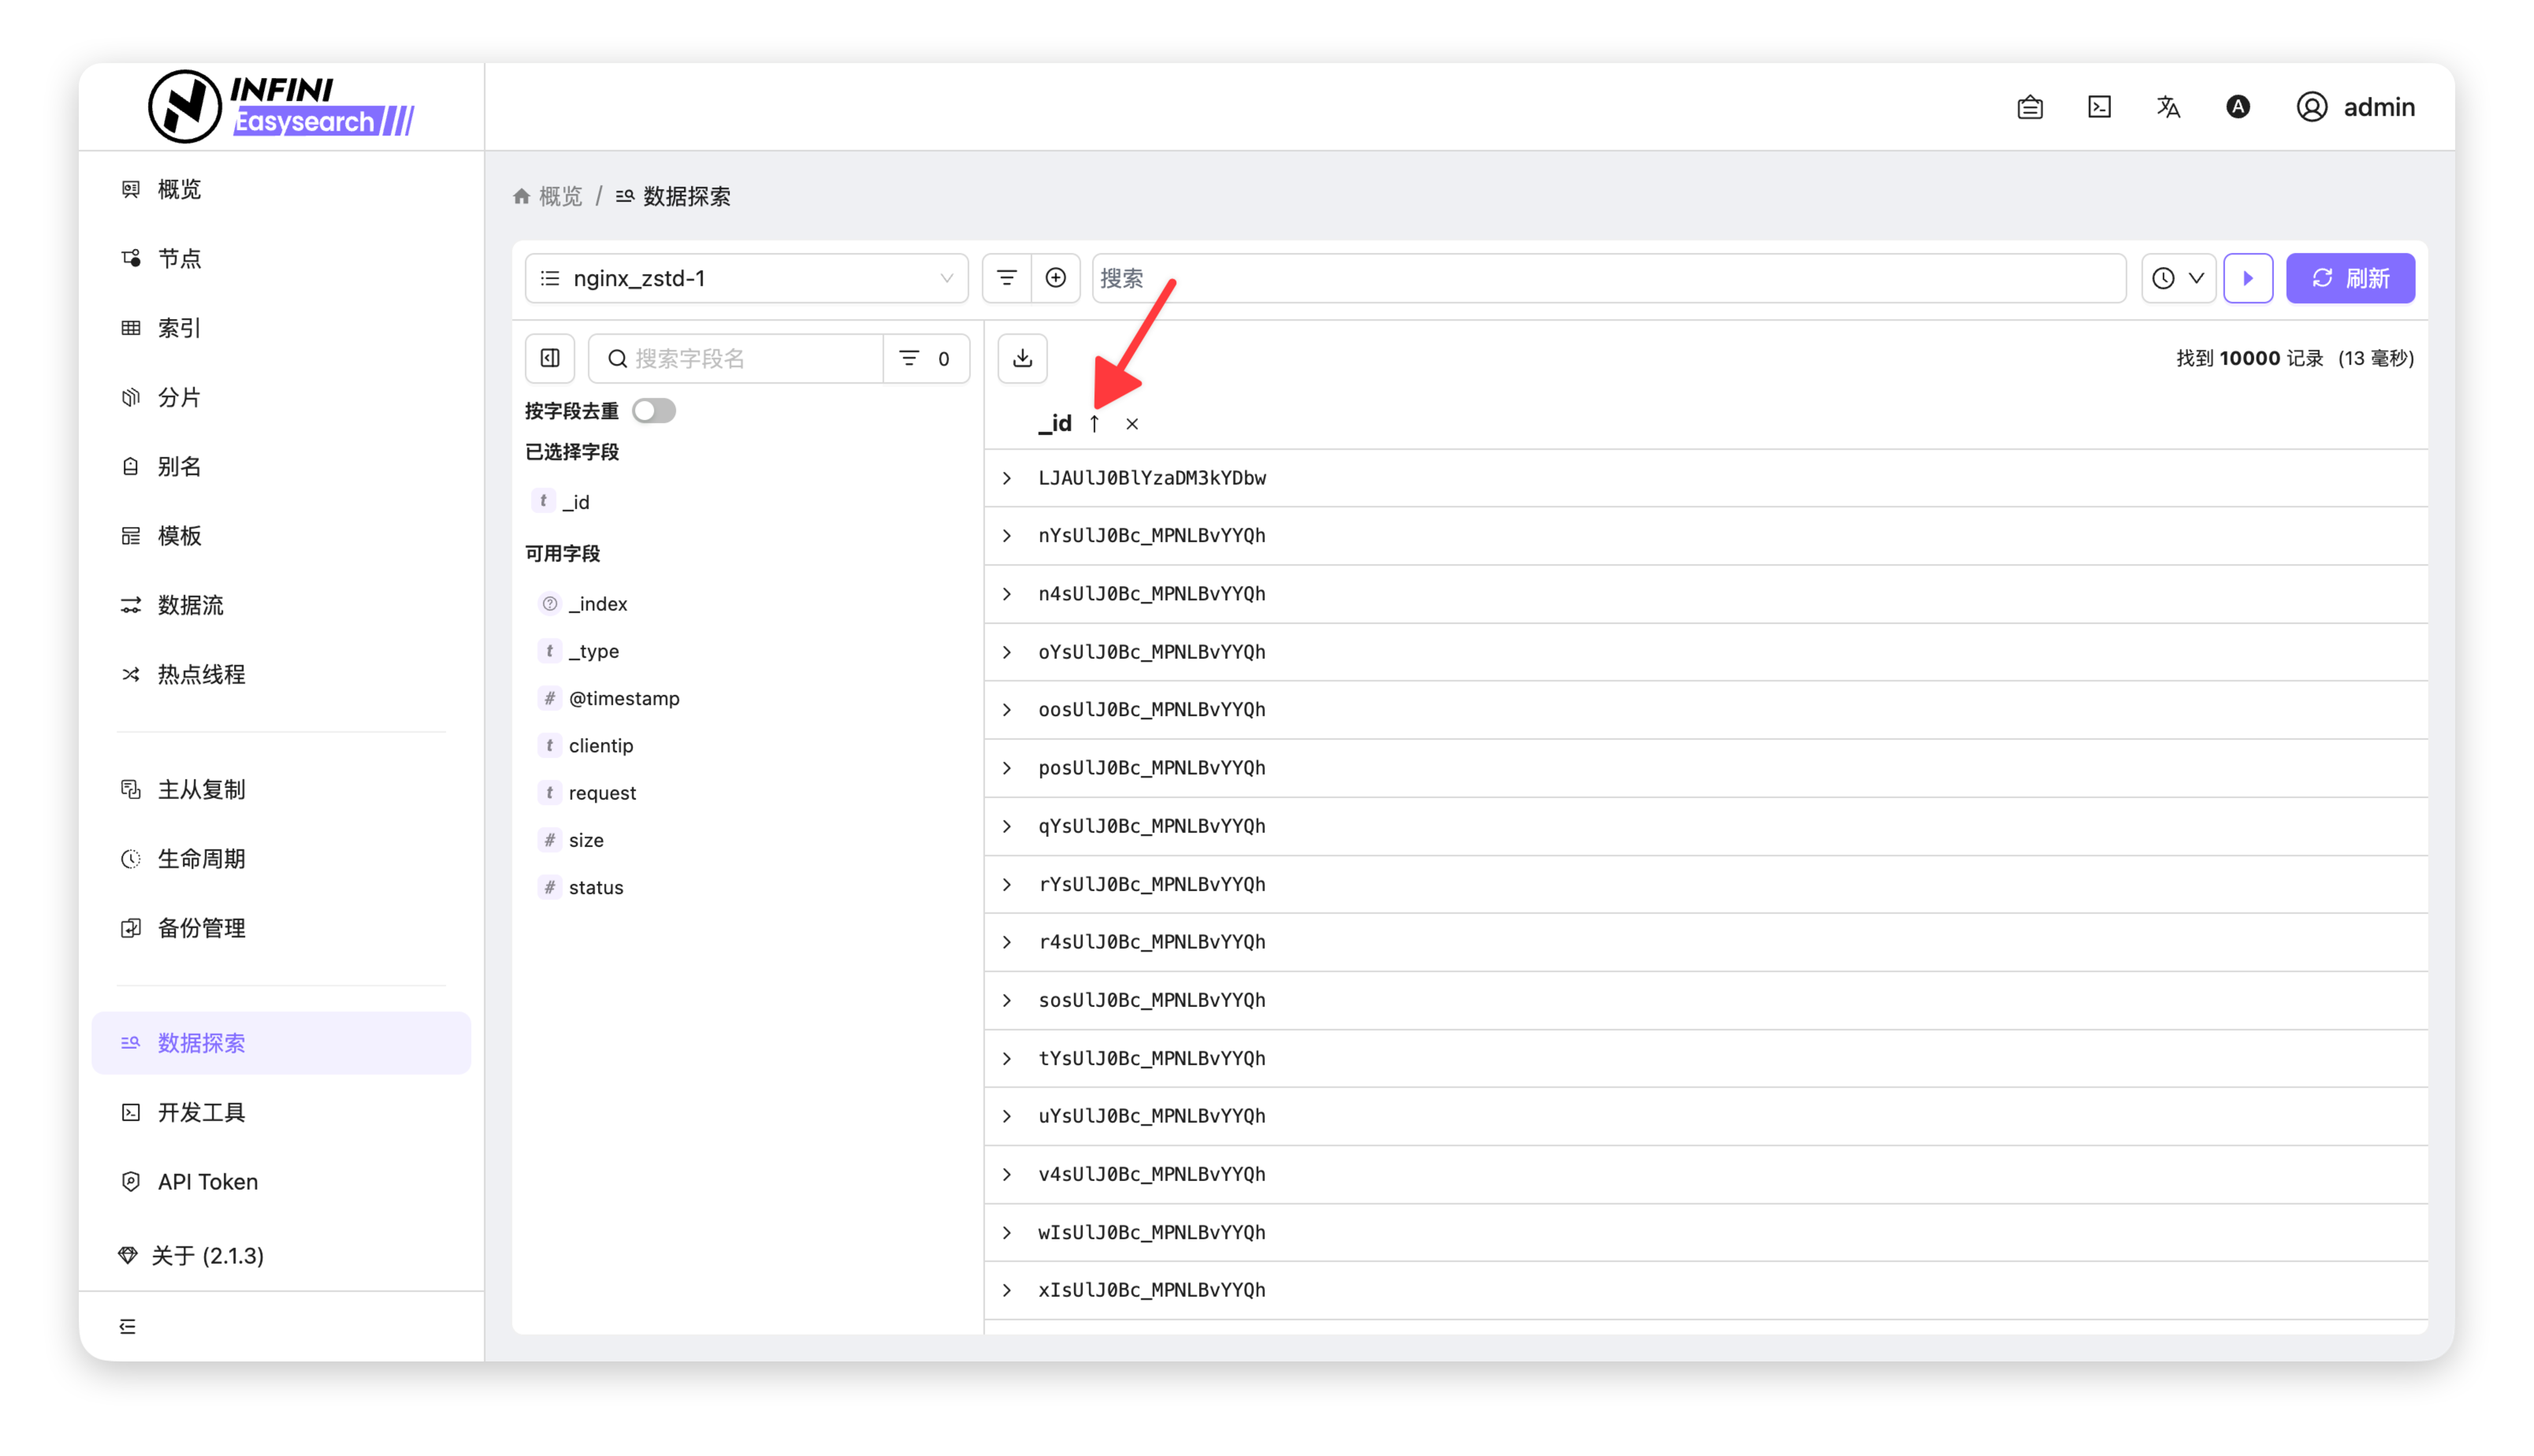The height and width of the screenshot is (1456, 2534).
Task: Toggle the deduplicate by field switch
Action: (654, 411)
